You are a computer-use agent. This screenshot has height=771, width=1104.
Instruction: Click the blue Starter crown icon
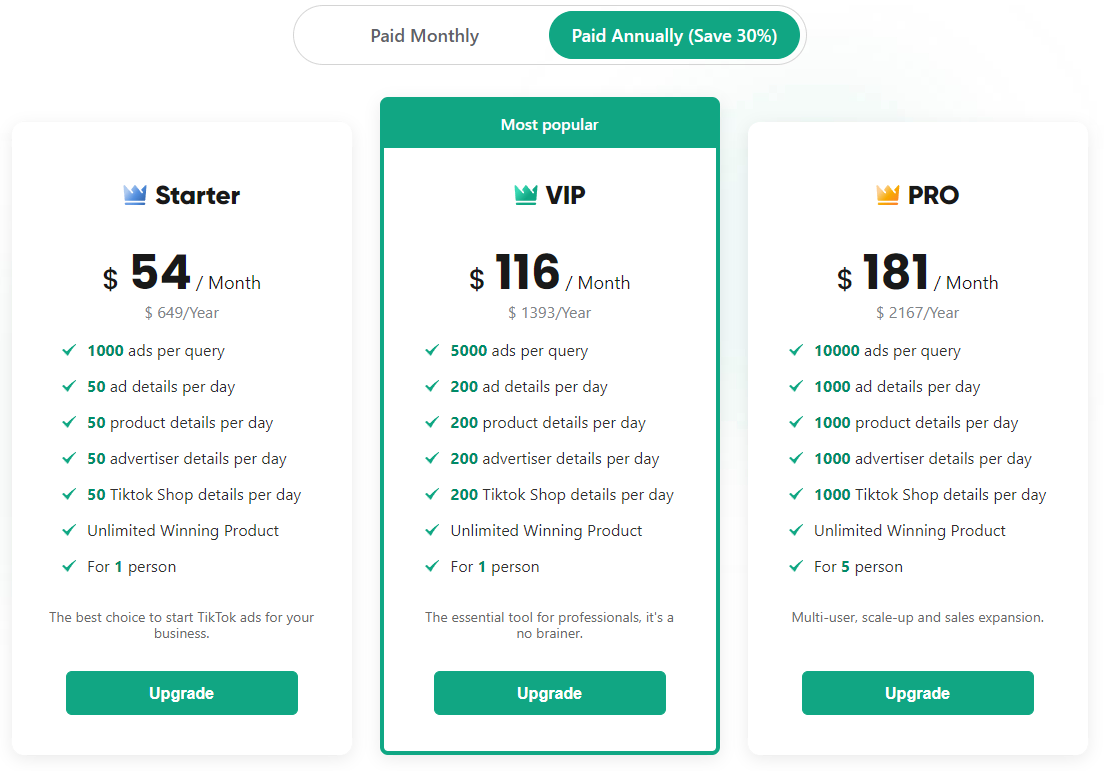tap(135, 195)
